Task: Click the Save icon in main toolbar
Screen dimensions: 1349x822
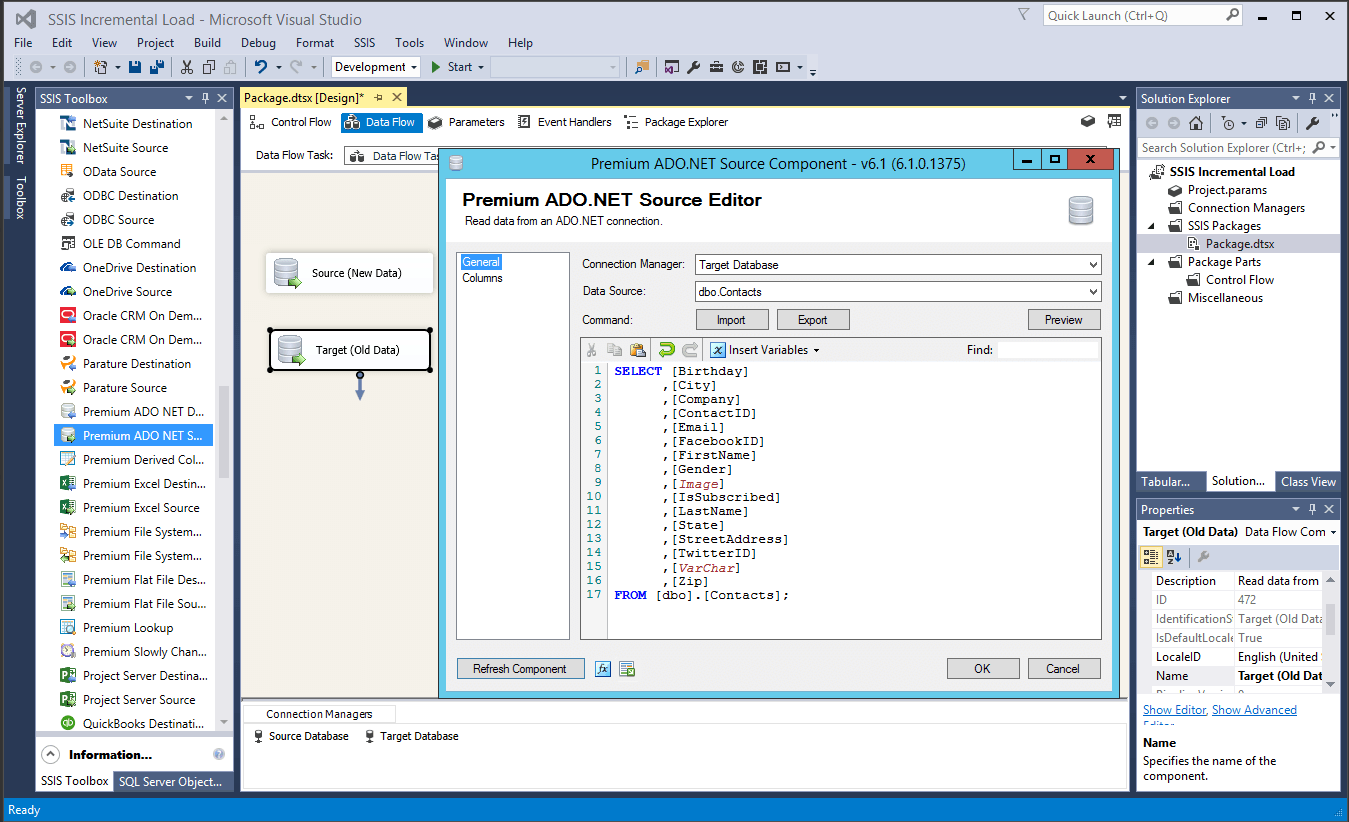Action: click(x=135, y=67)
